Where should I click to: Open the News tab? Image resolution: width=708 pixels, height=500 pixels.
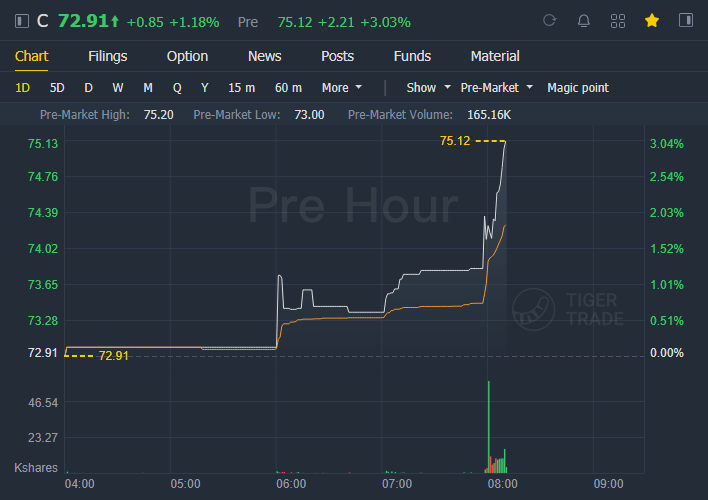tap(265, 56)
